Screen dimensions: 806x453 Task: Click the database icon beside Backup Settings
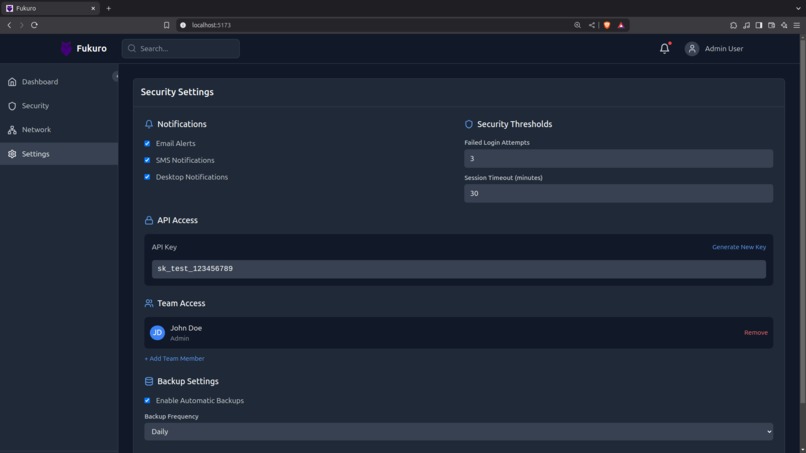149,381
